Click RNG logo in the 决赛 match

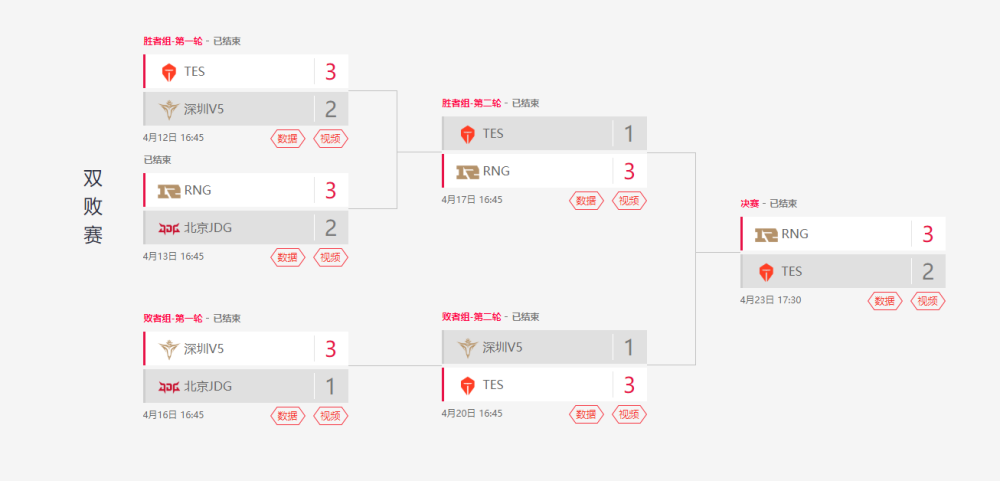pos(766,234)
